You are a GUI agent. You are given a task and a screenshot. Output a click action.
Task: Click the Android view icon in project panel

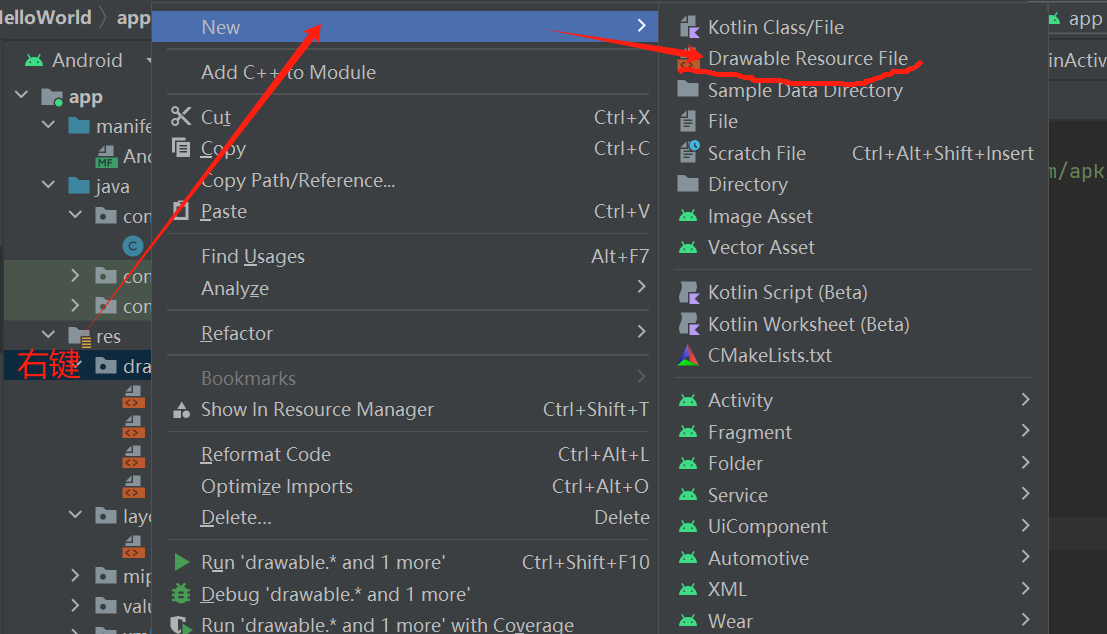(33, 61)
